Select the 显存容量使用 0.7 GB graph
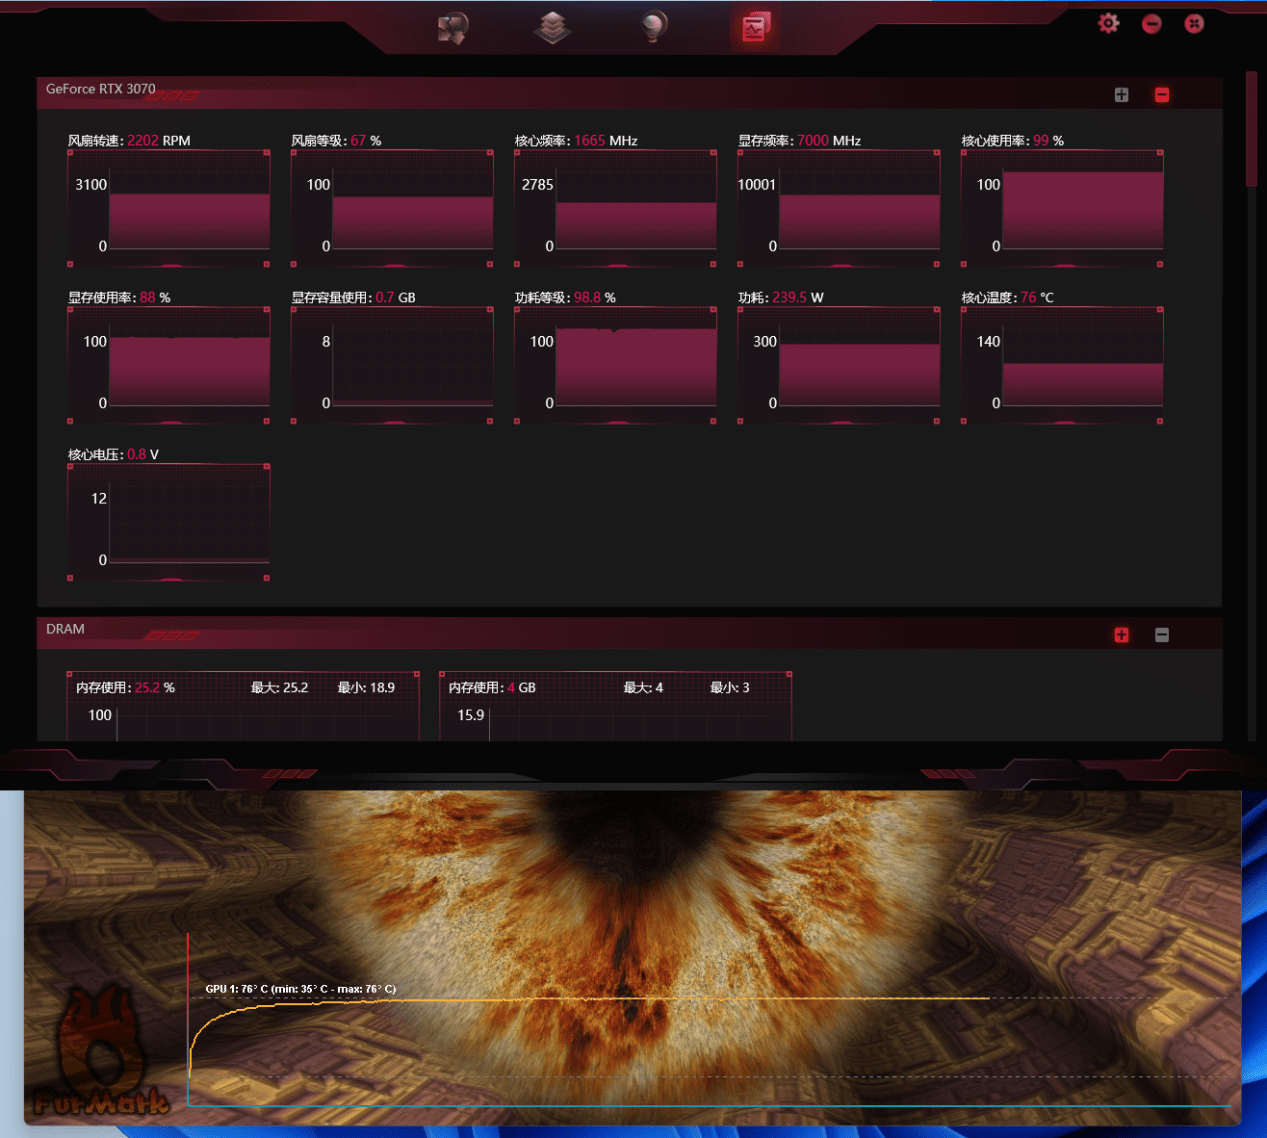Screen dimensions: 1267x1138 coord(392,365)
